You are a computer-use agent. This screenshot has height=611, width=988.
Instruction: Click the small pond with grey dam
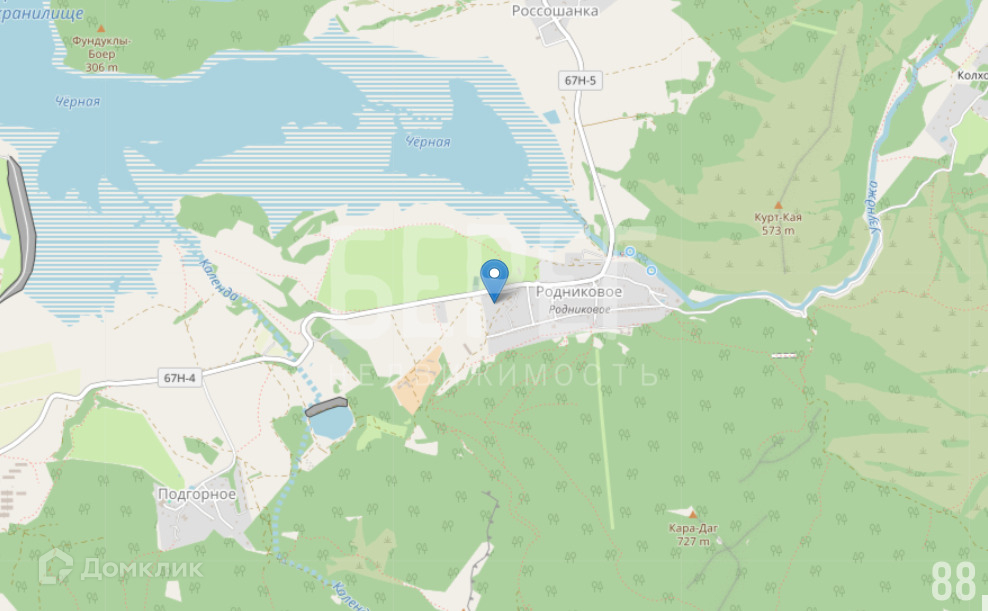(330, 421)
